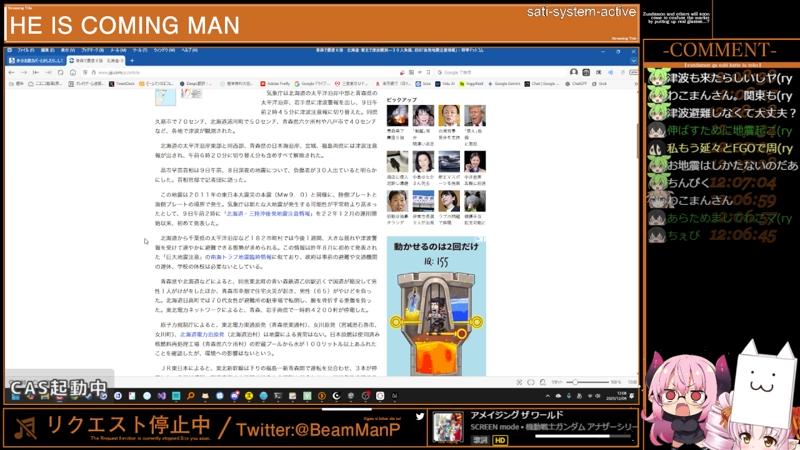Click the Twitter bird icon in overlay
The image size is (800, 450).
[x=420, y=416]
